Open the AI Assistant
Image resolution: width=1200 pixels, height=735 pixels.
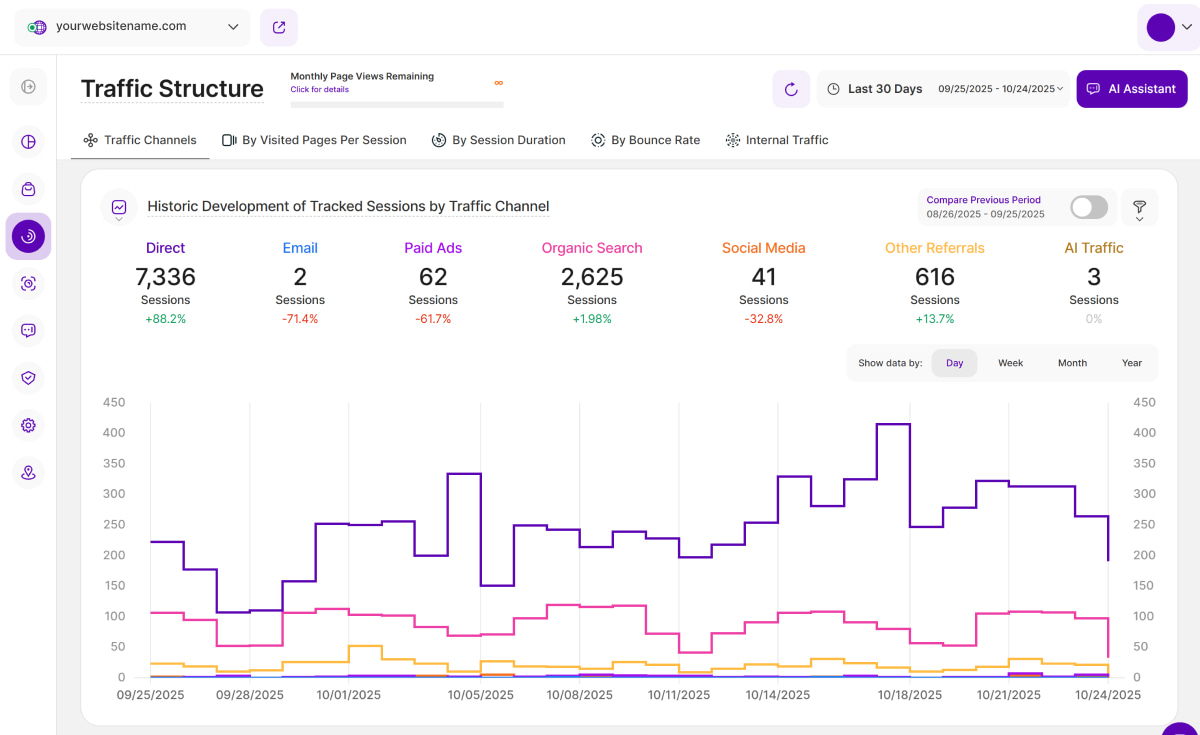tap(1131, 89)
